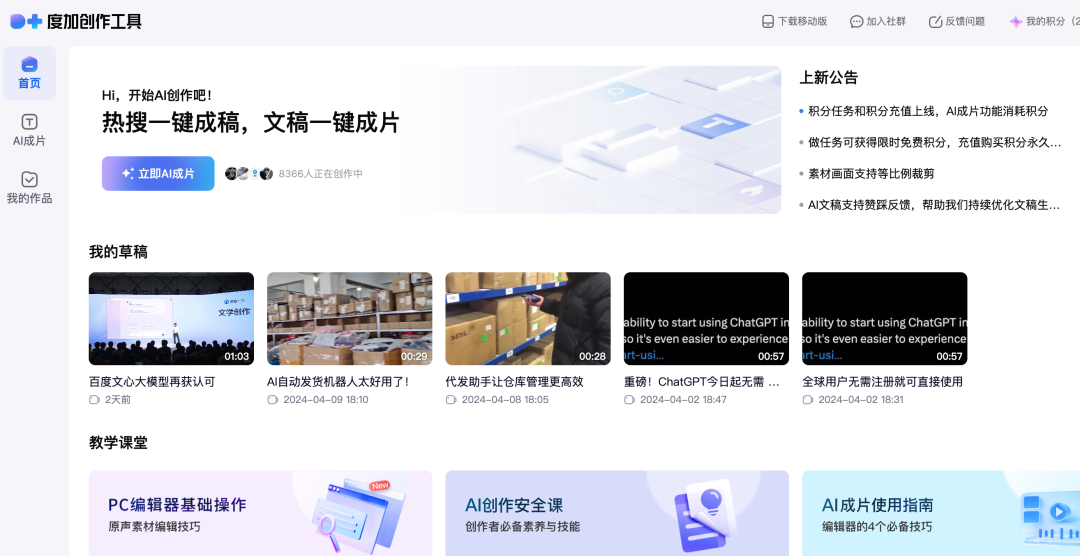Click the 8366人正在创作中 text
This screenshot has width=1080, height=556.
pyautogui.click(x=320, y=174)
